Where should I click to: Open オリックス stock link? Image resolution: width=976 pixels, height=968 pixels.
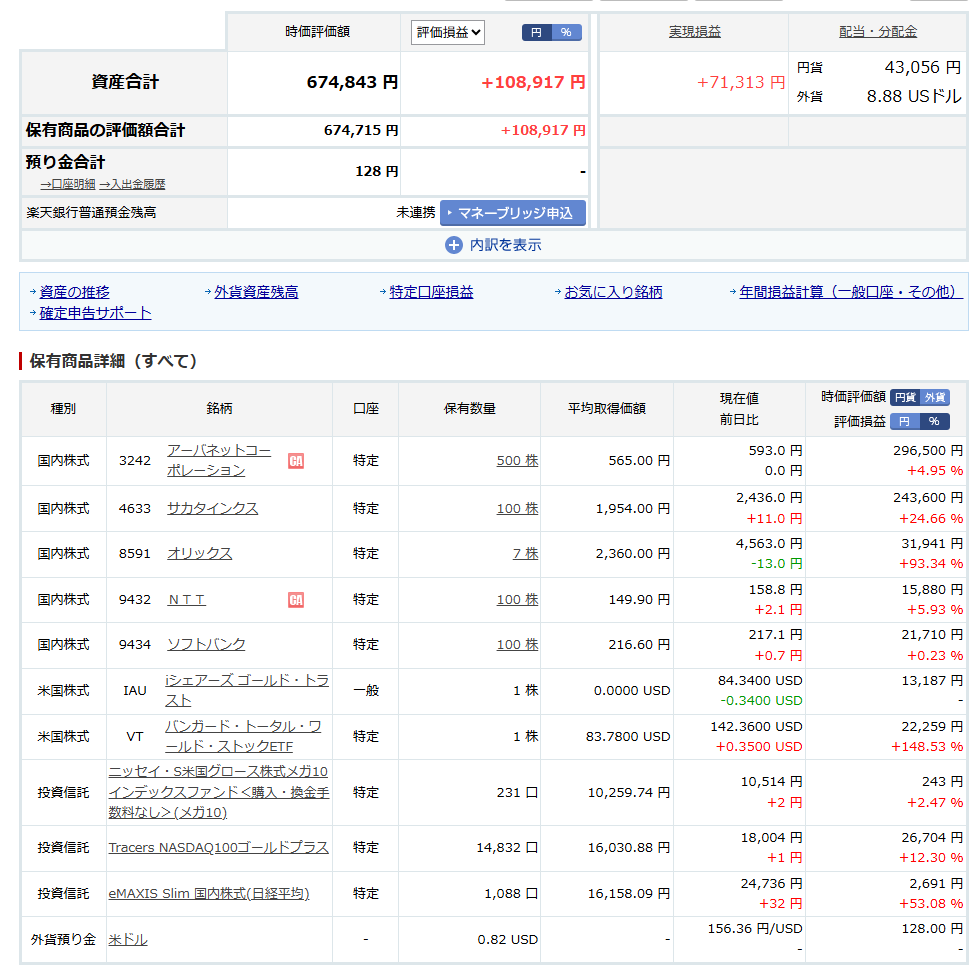click(199, 553)
